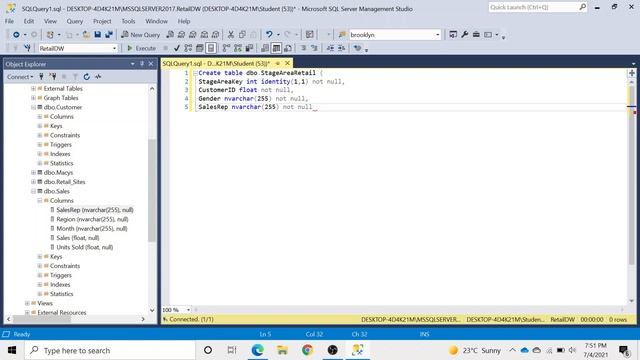Collapse the dbo.Customer table node
The image size is (640, 360).
pos(33,107)
